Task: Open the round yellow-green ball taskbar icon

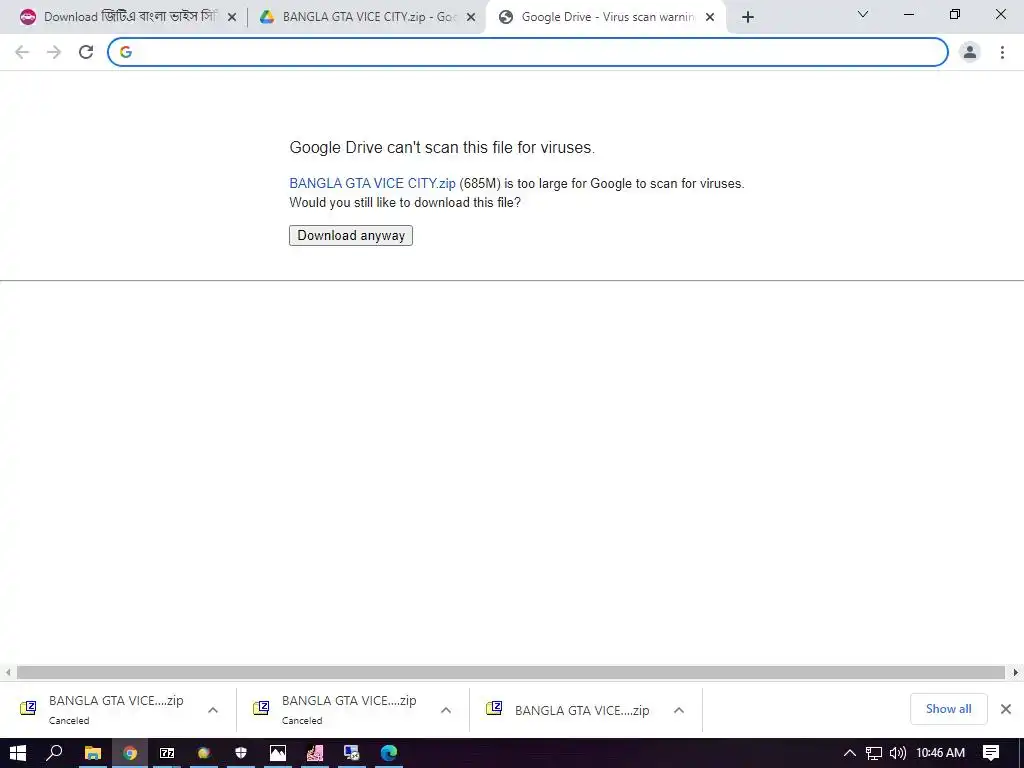Action: [204, 753]
